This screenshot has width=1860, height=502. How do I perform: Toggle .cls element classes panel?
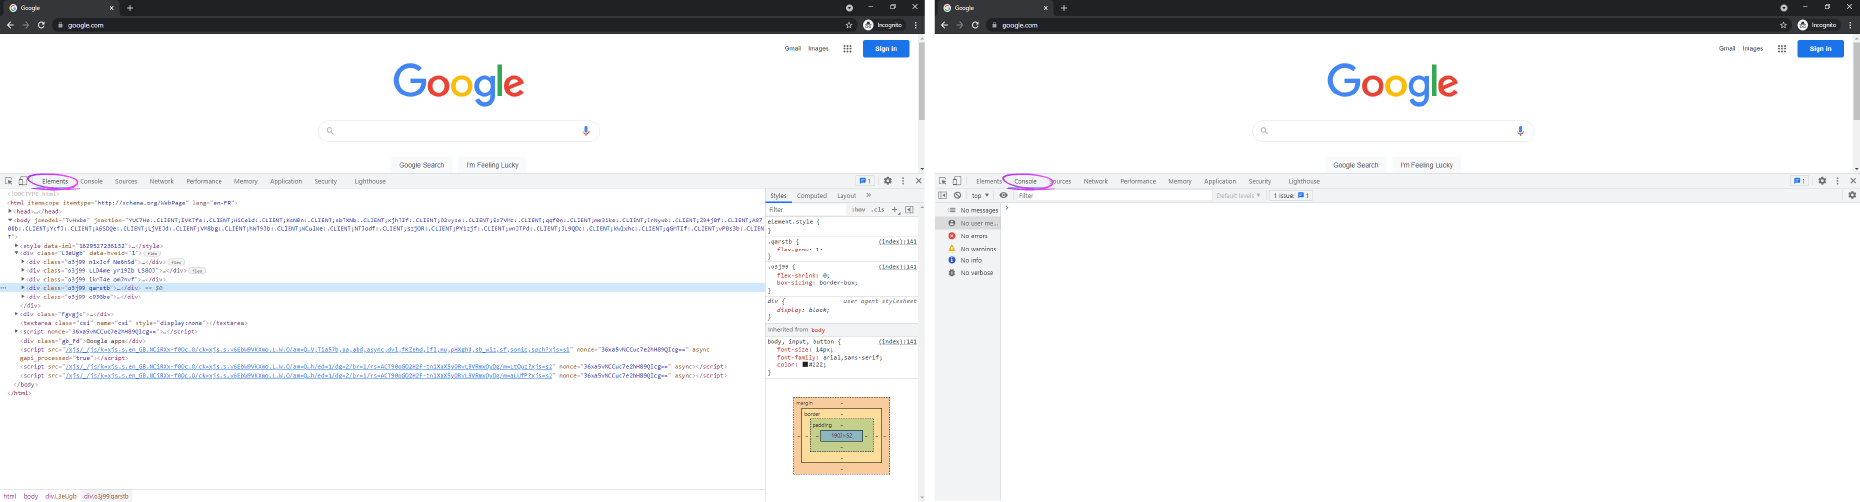[878, 210]
